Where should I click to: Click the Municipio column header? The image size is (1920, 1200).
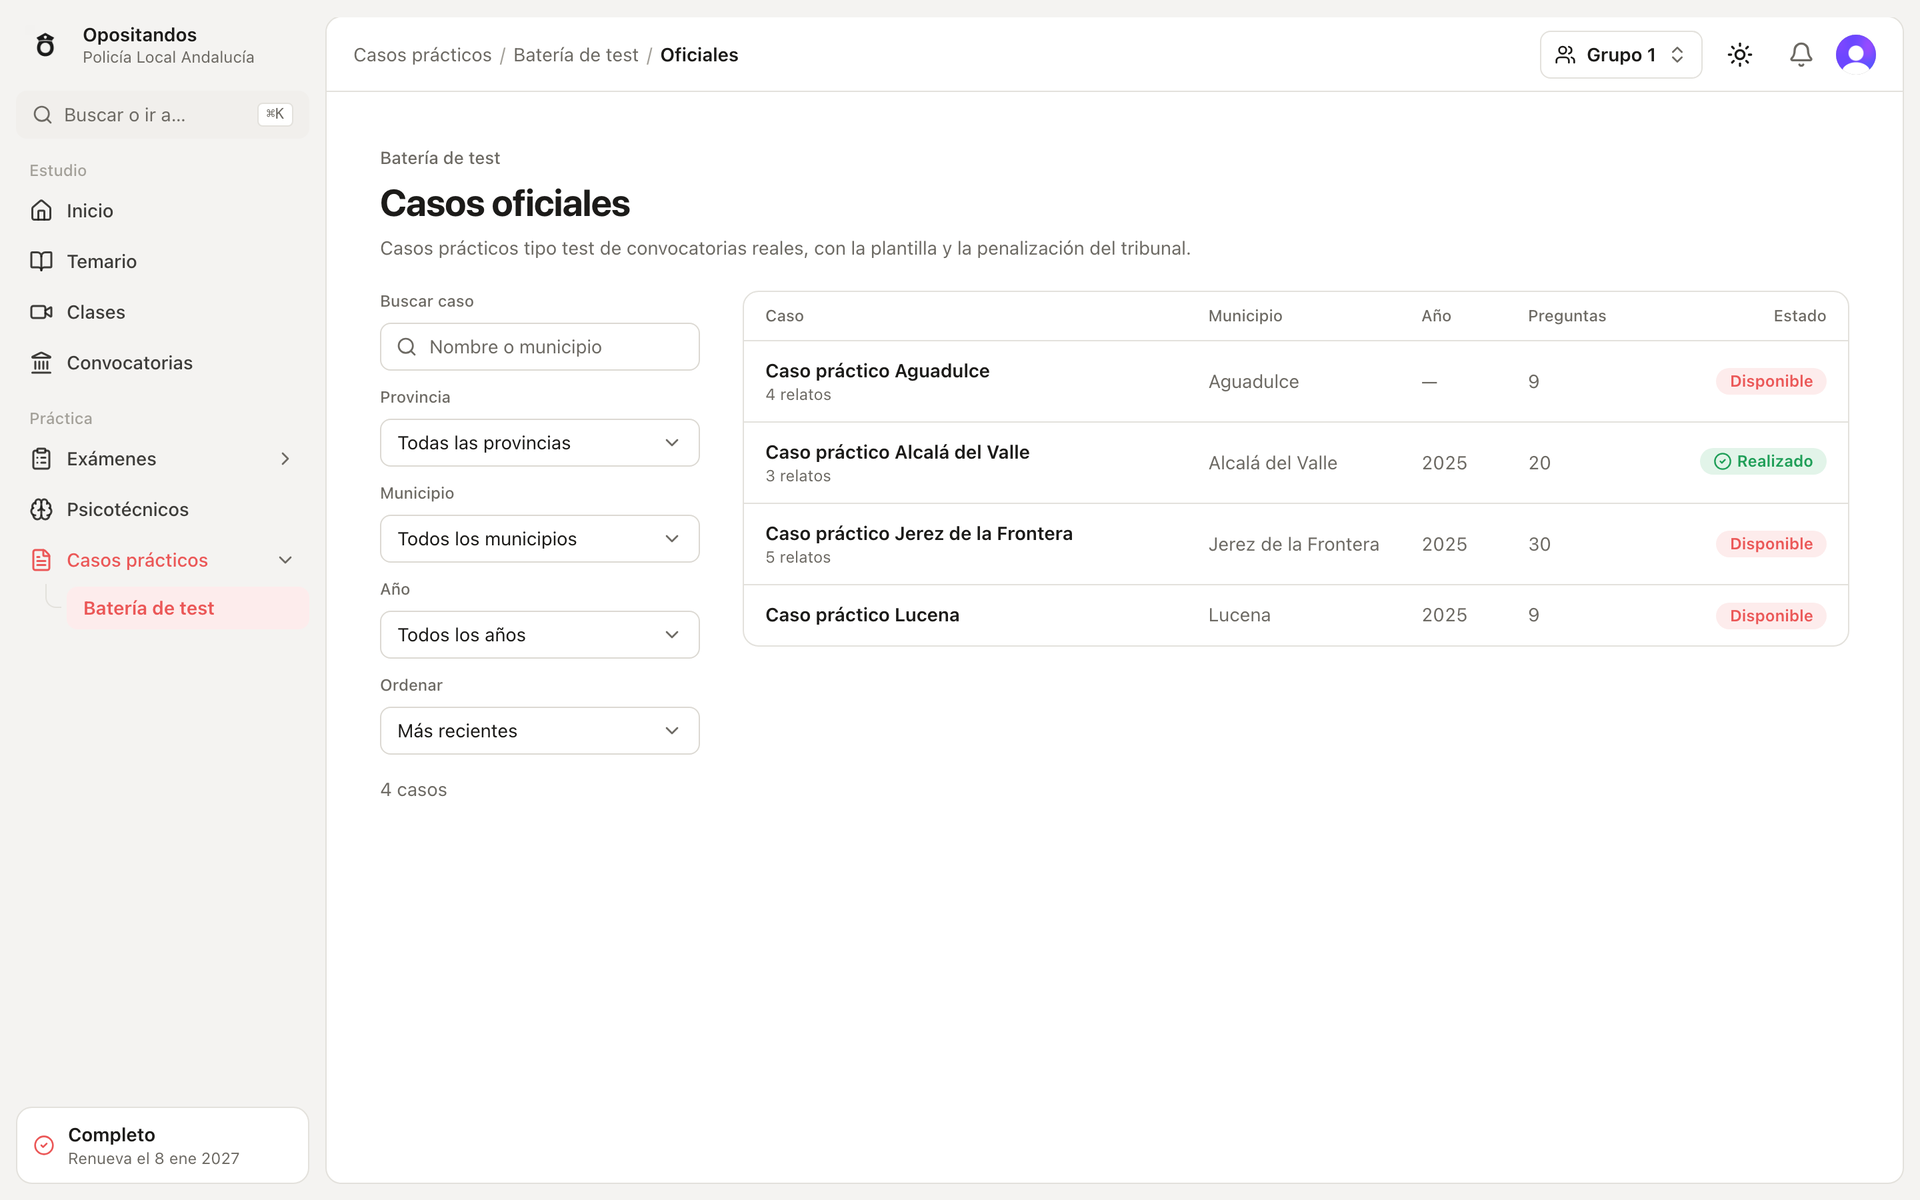click(x=1245, y=316)
